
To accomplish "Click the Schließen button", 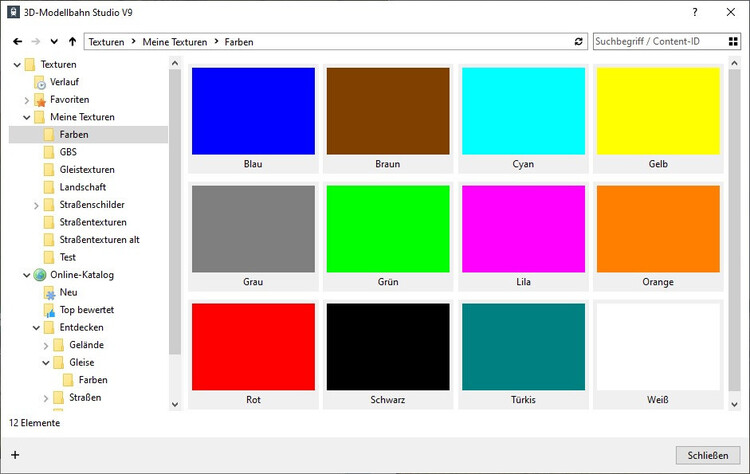I will point(708,455).
